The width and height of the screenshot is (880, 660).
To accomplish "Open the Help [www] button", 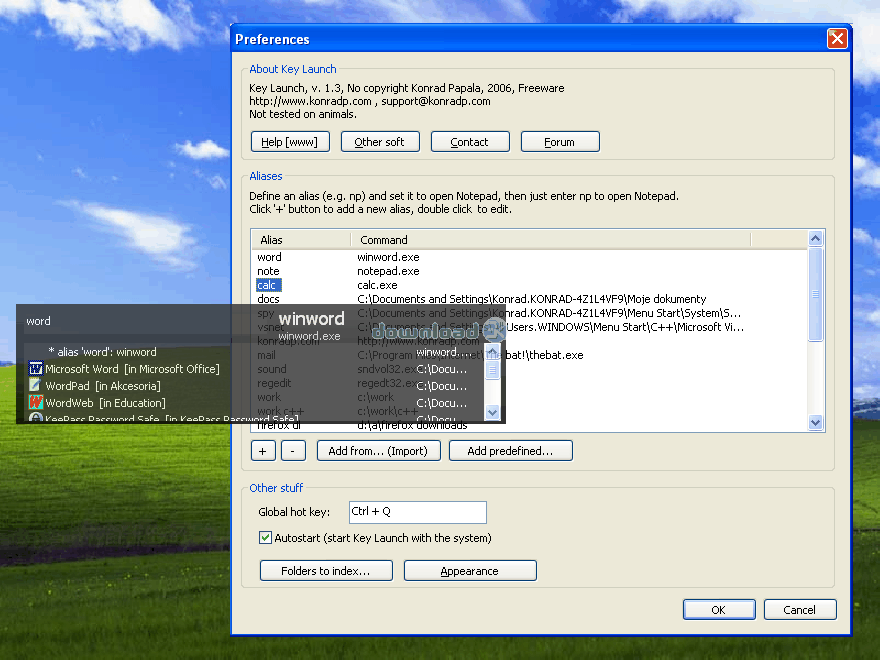I will [289, 142].
